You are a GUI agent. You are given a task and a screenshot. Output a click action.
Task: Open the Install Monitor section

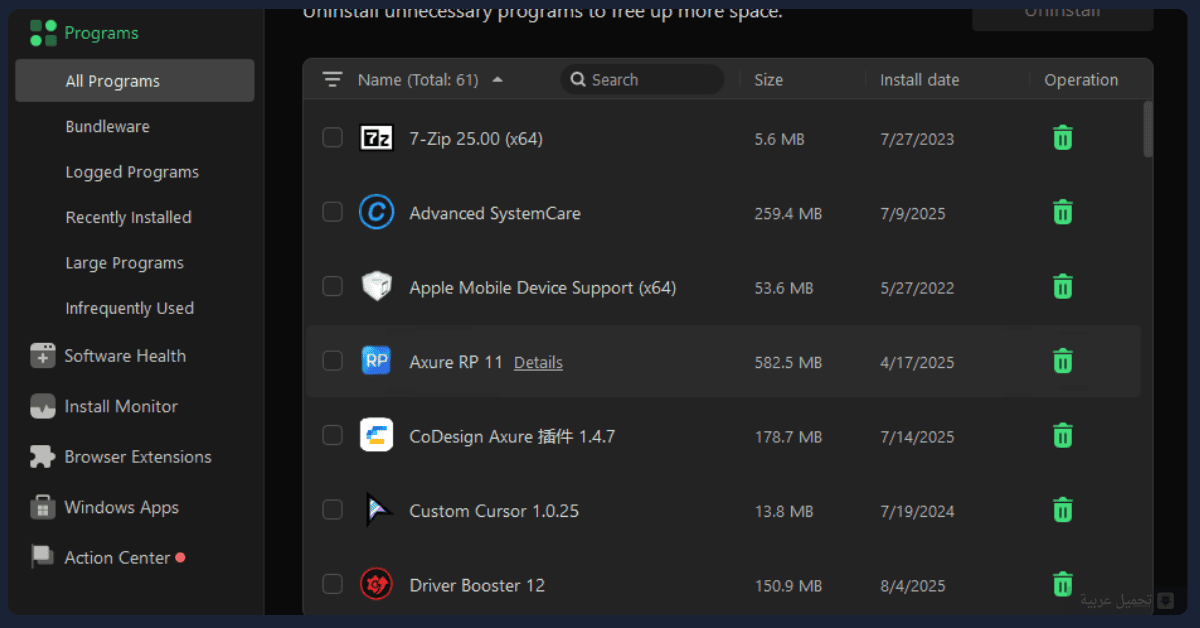(x=121, y=407)
